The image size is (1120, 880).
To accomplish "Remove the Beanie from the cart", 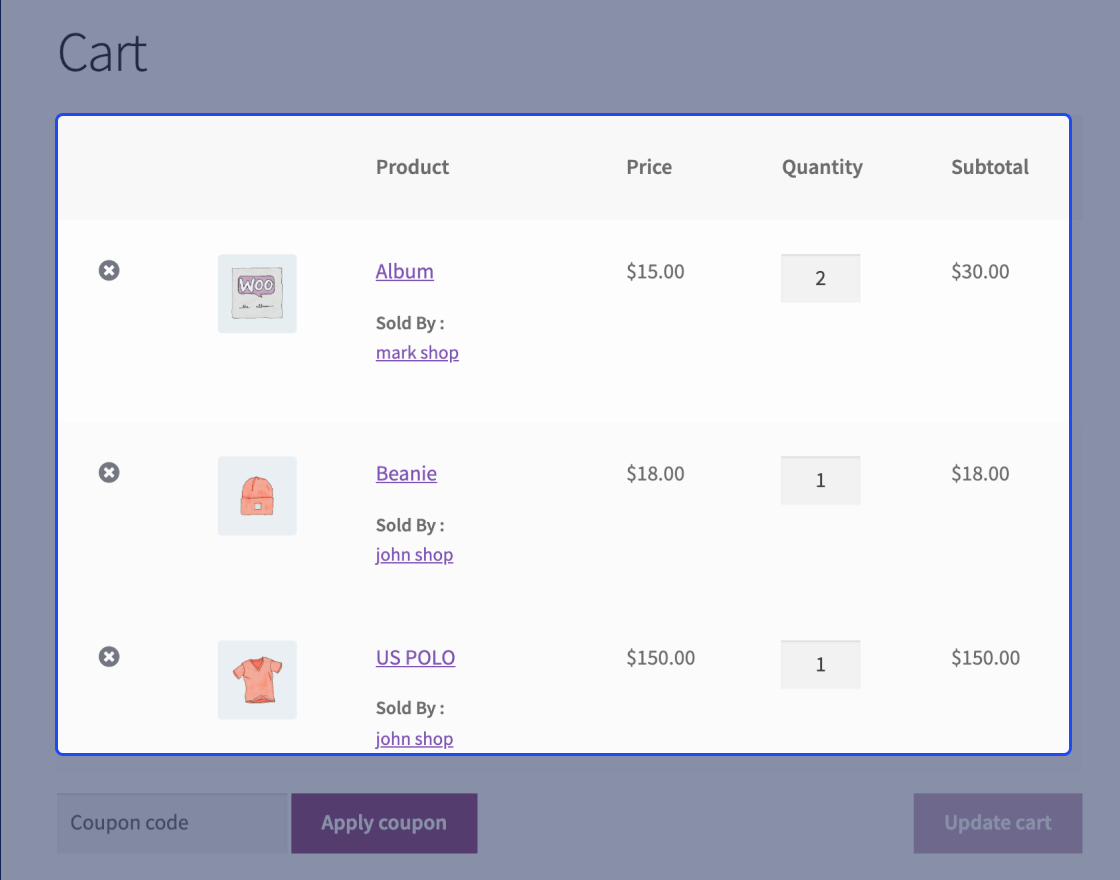I will (109, 472).
